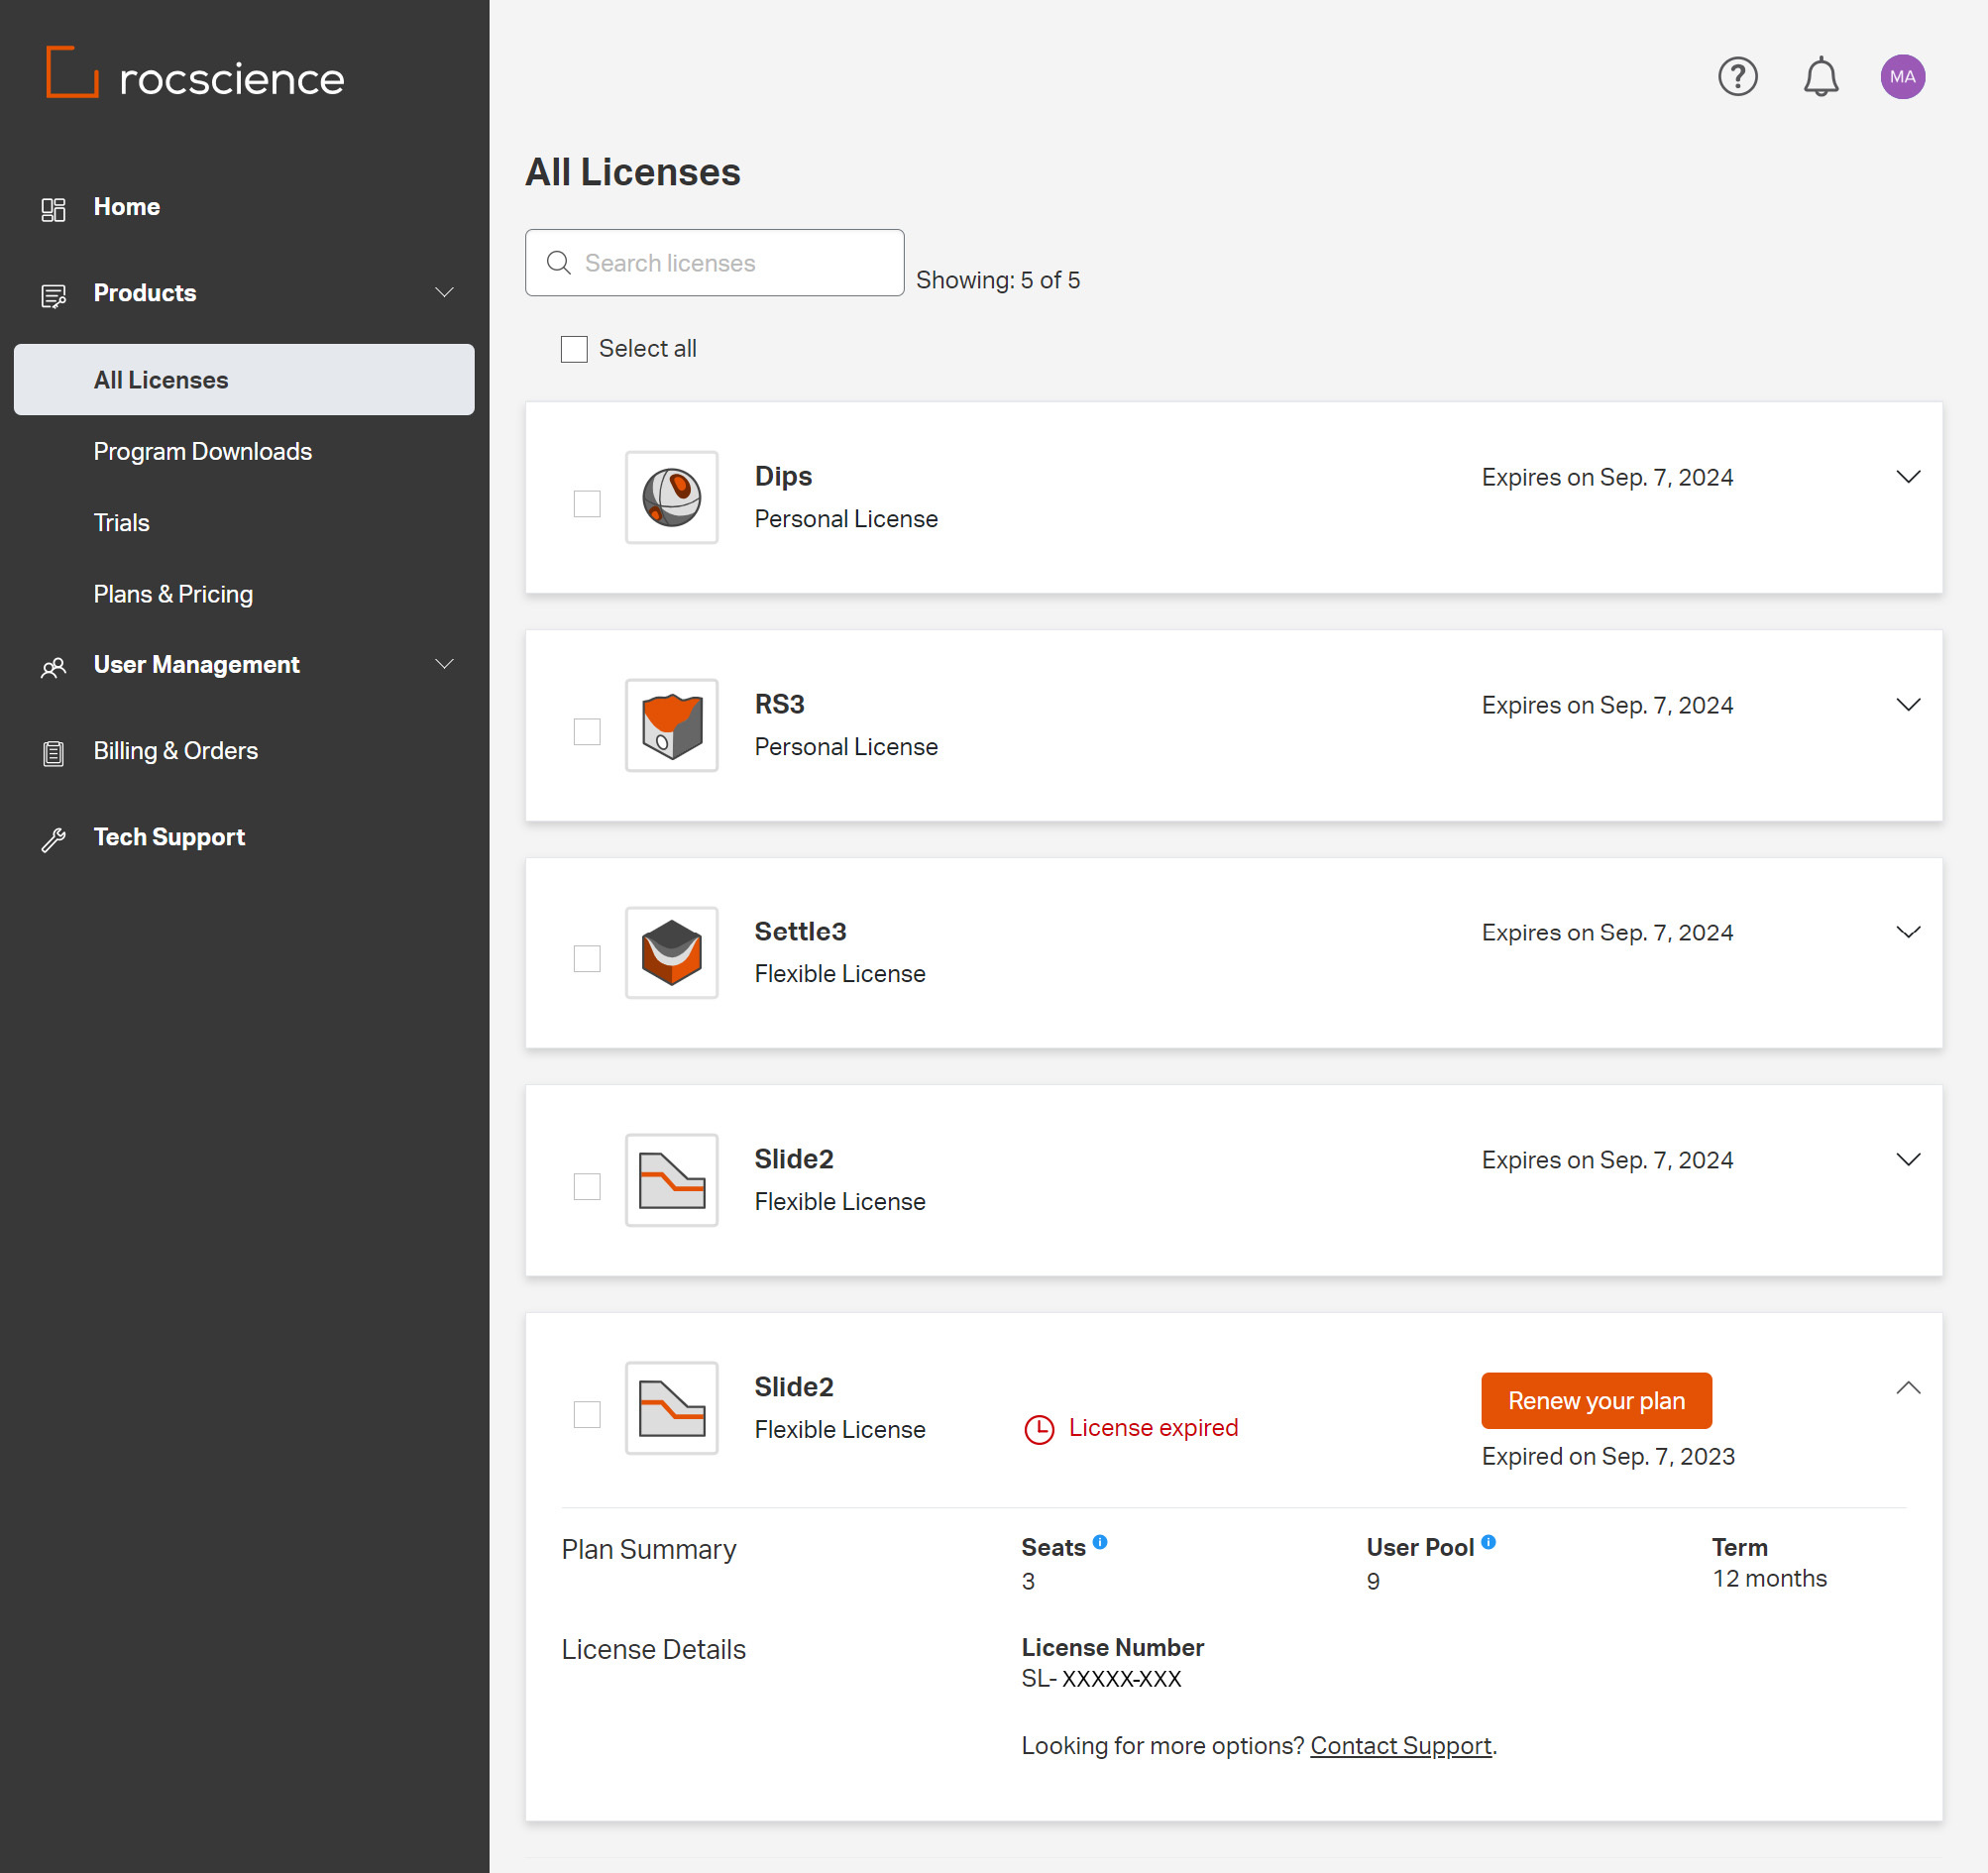This screenshot has height=1873, width=1988.
Task: Click the Plan Summary label
Action: [x=649, y=1550]
